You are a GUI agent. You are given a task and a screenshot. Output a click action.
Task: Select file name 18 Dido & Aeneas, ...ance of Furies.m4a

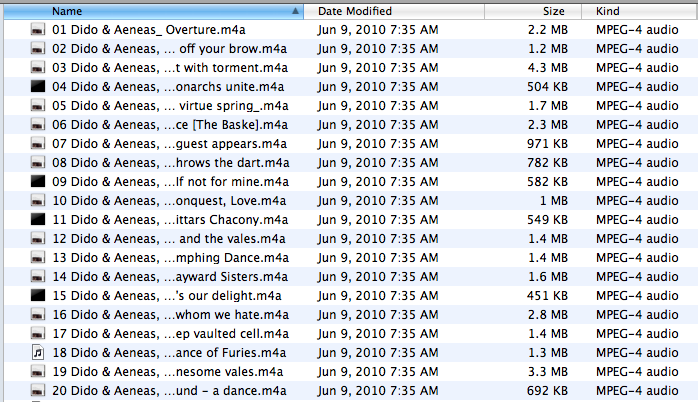click(x=169, y=353)
